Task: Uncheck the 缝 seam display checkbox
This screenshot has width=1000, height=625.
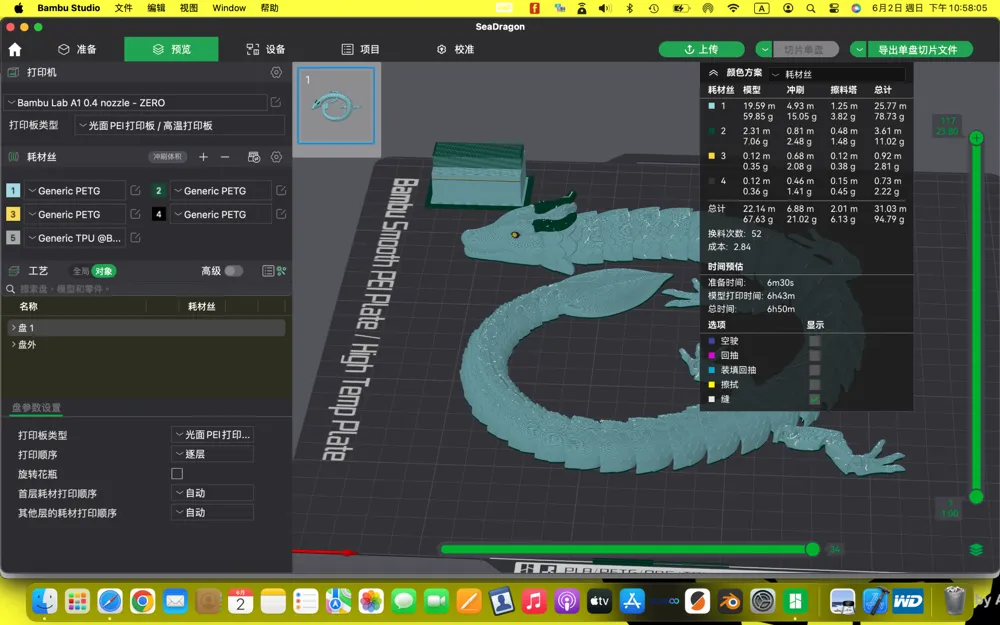Action: coord(814,399)
